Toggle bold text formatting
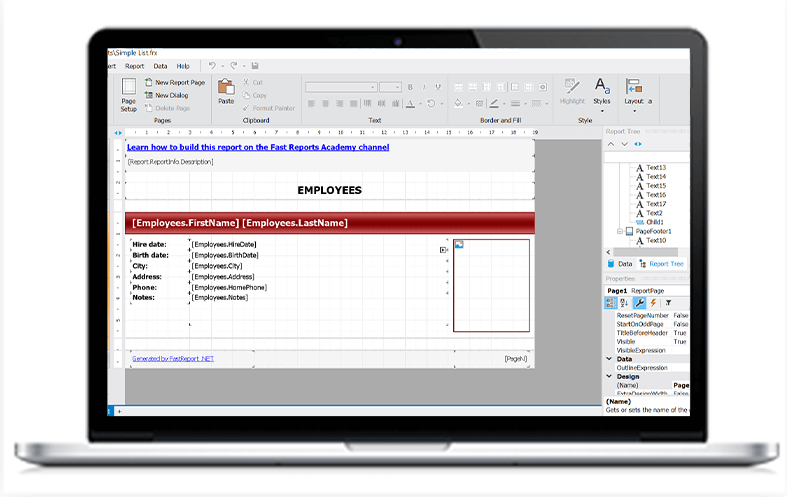787x497 pixels. [410, 87]
